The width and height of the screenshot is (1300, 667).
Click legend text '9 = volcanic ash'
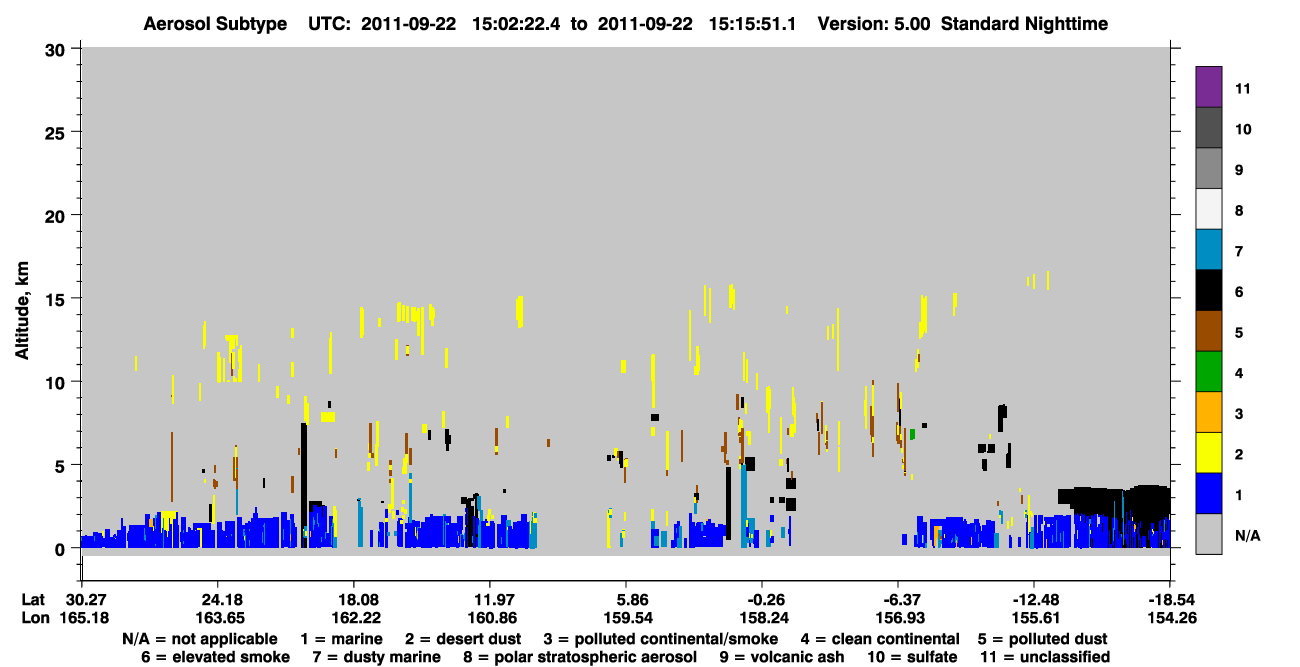point(783,657)
